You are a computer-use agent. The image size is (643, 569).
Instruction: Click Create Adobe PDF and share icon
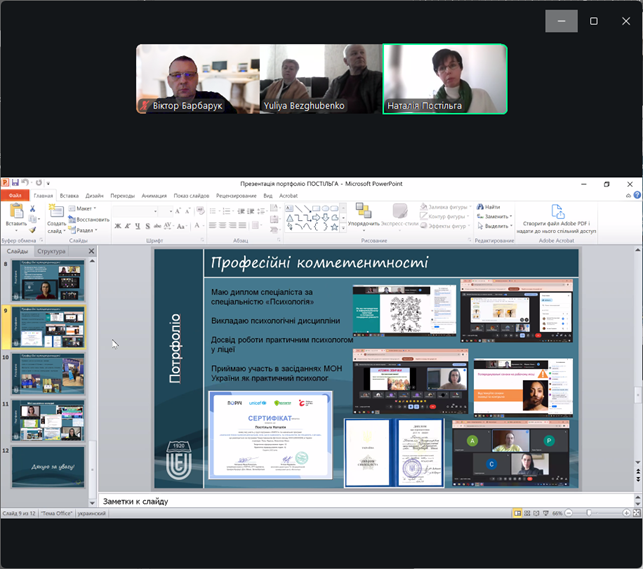point(557,212)
